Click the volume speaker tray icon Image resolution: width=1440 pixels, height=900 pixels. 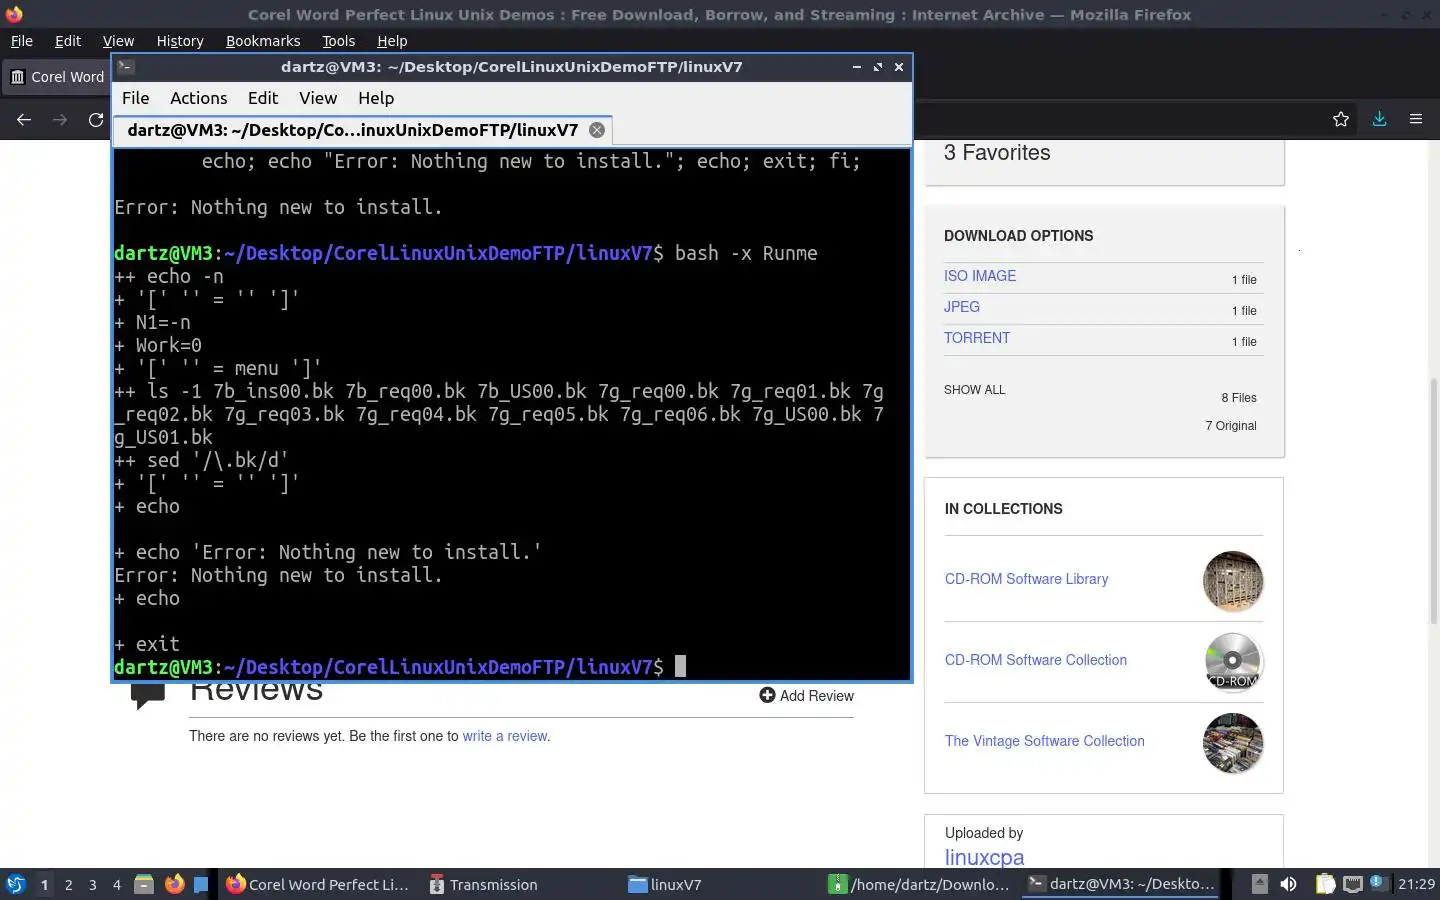[x=1289, y=884]
